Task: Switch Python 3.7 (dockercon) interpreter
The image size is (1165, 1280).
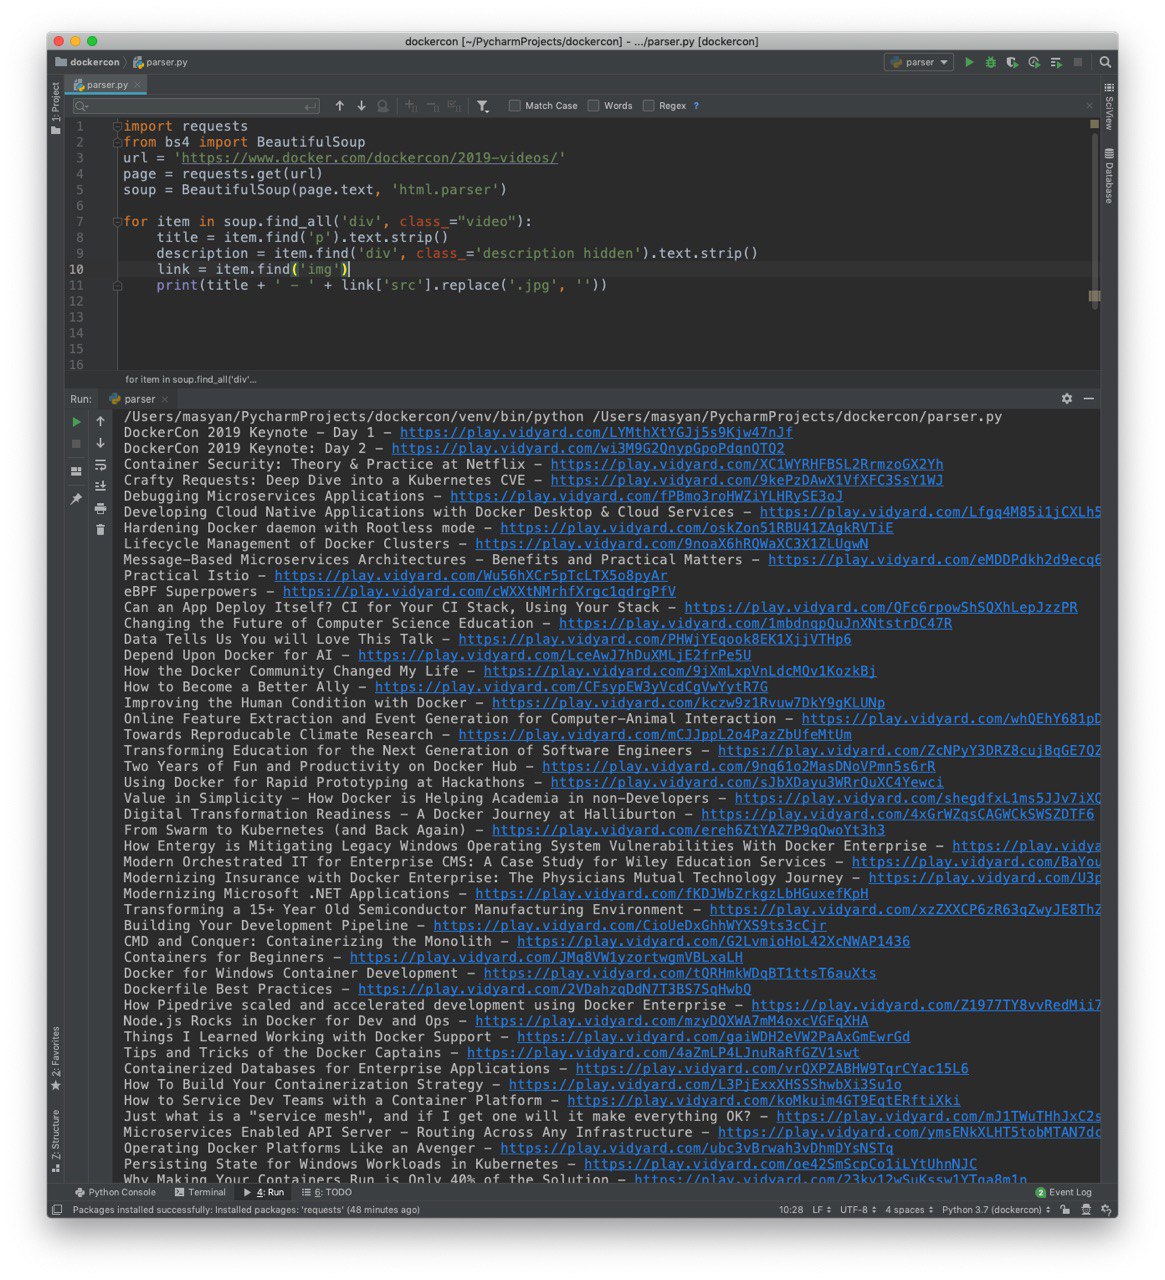Action: coord(995,1209)
